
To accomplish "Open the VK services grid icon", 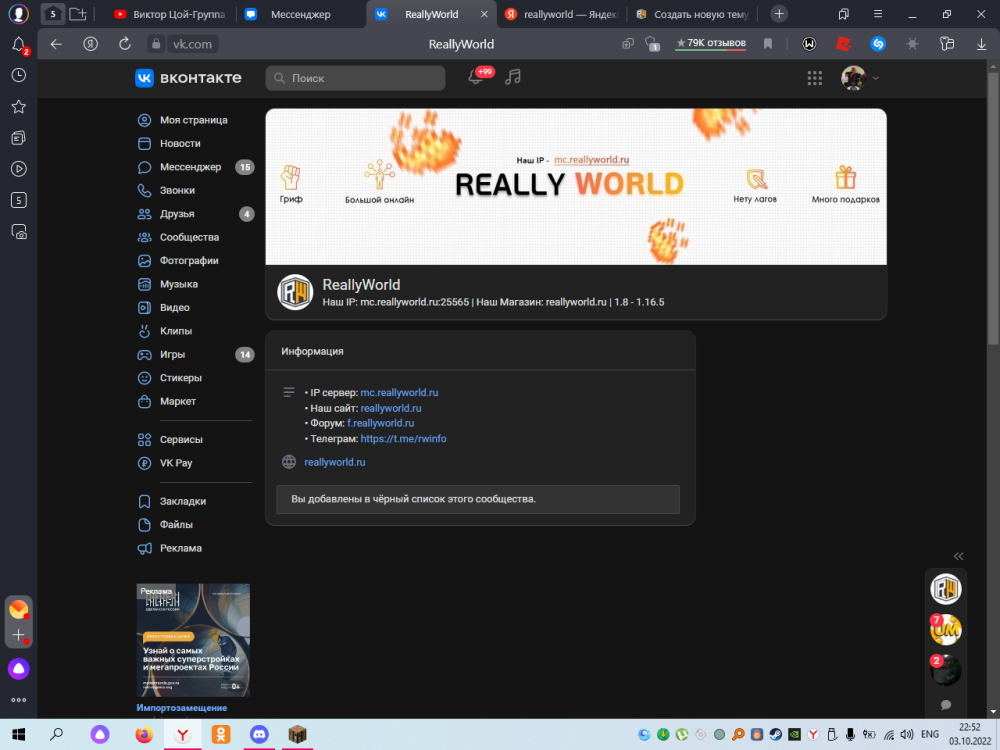I will point(814,78).
